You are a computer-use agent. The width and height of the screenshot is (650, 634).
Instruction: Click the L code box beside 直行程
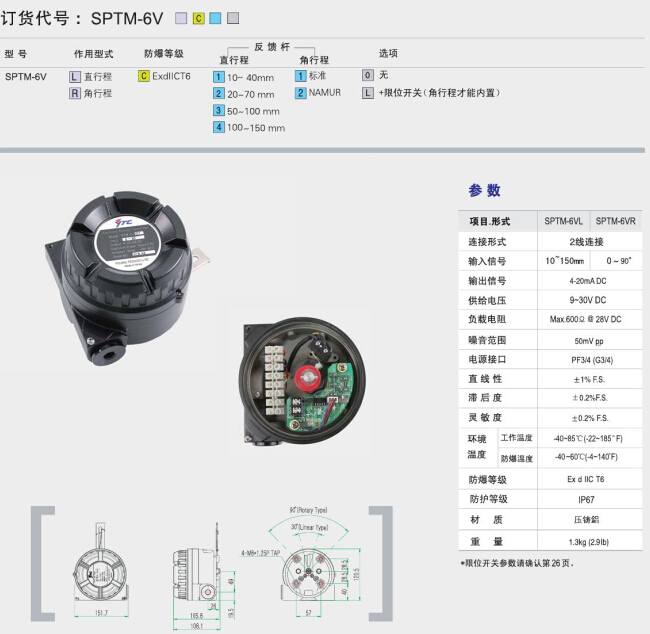tap(75, 77)
